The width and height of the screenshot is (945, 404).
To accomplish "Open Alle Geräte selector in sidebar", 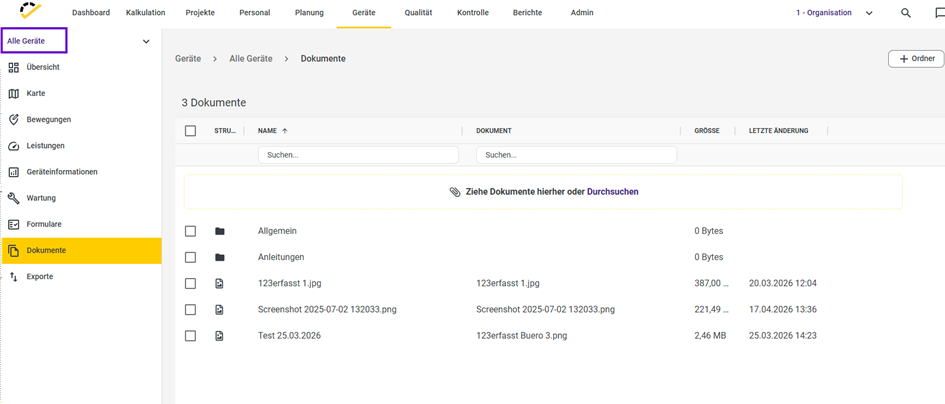I will (34, 41).
